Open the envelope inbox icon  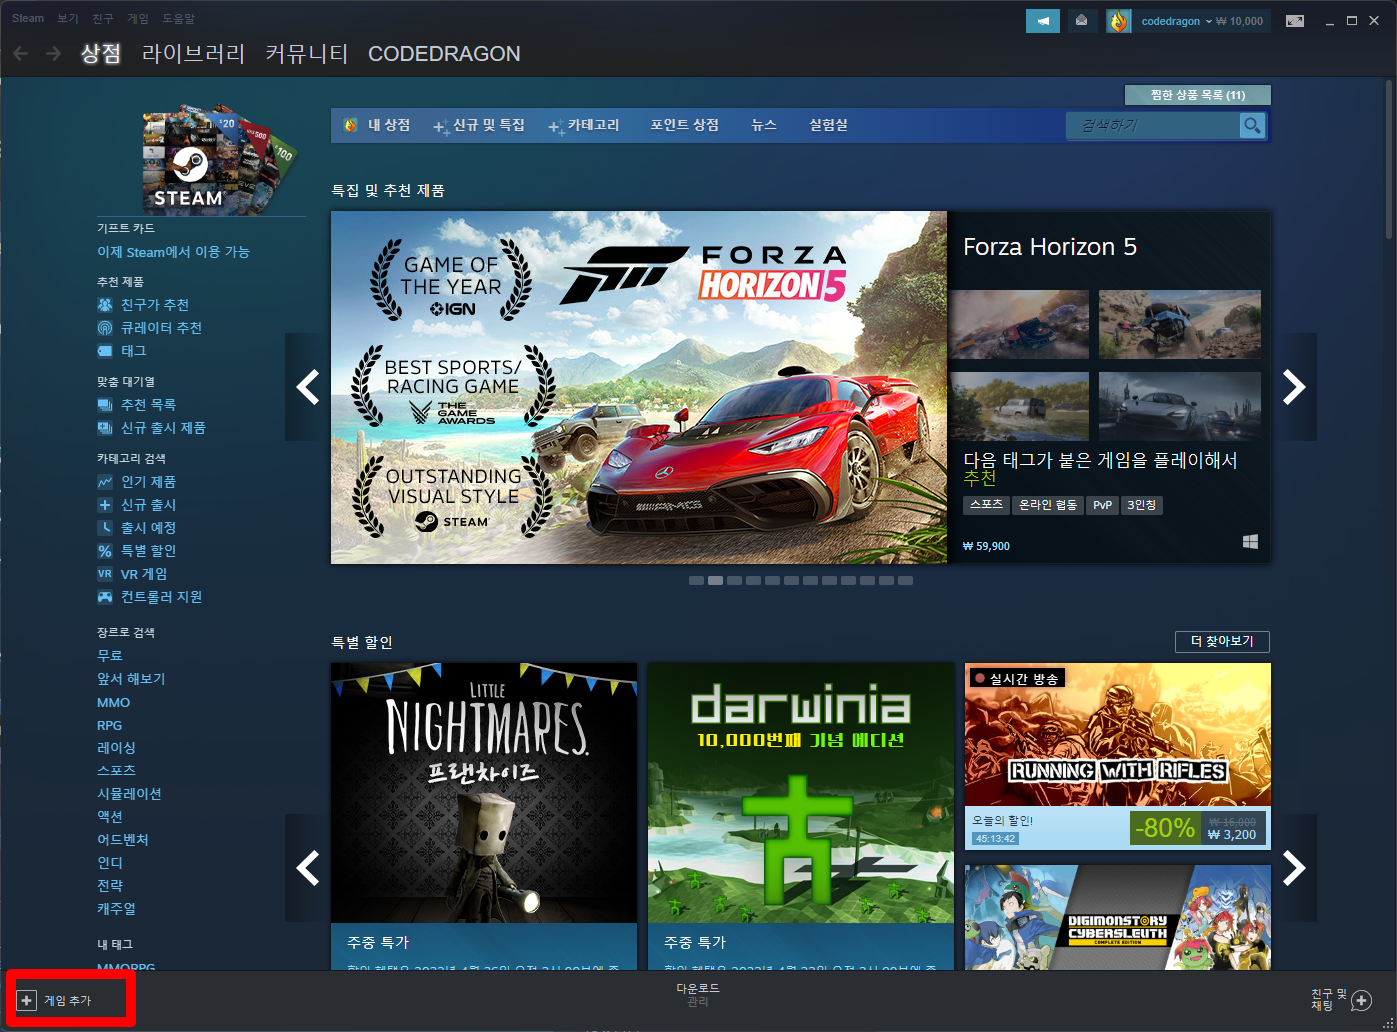pyautogui.click(x=1081, y=21)
